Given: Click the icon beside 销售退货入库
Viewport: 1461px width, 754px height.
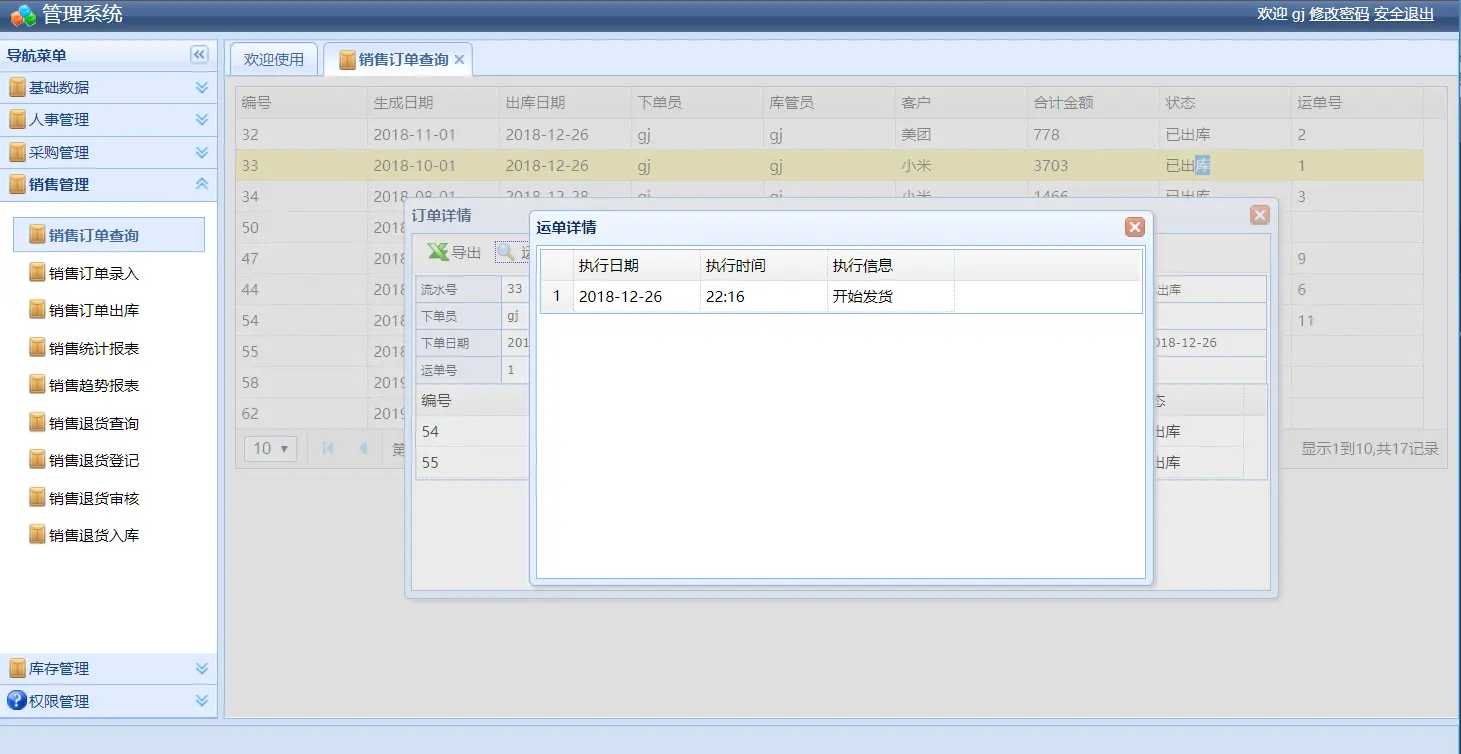Looking at the screenshot, I should pos(38,535).
